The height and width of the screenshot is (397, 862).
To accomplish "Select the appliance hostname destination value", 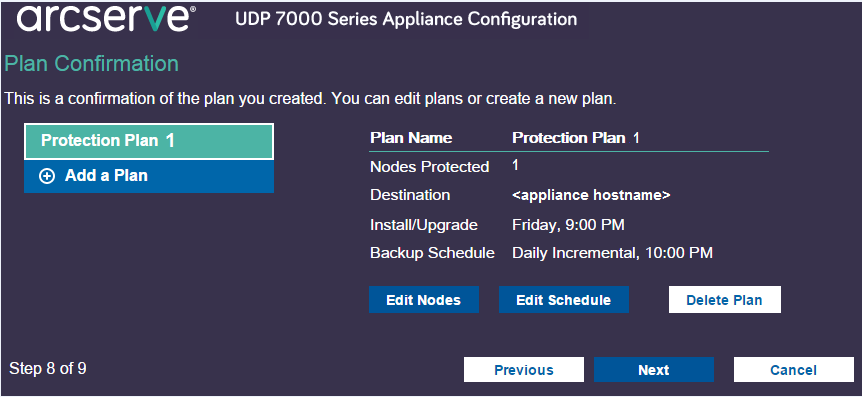I will [591, 195].
